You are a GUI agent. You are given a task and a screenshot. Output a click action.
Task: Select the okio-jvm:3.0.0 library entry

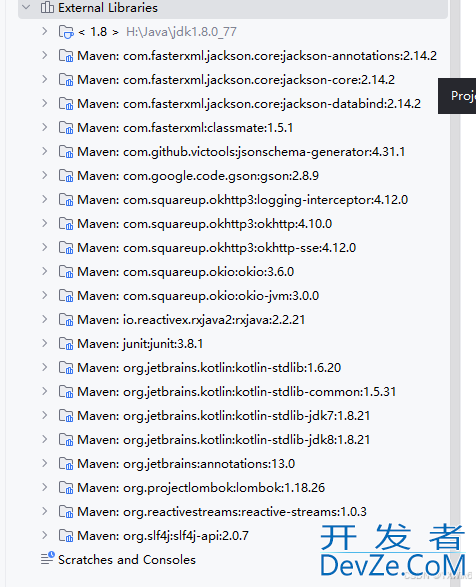[198, 296]
